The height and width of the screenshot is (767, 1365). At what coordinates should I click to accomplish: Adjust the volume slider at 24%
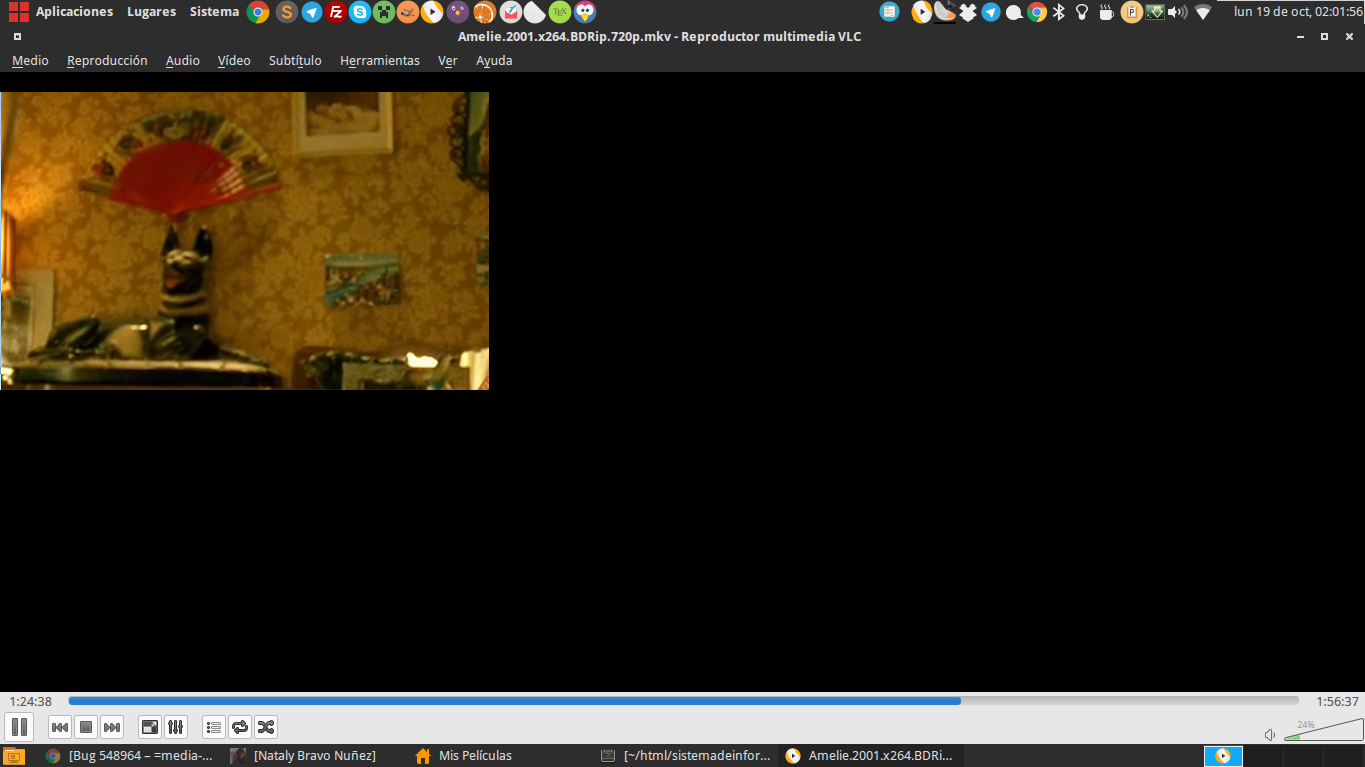coord(1323,730)
